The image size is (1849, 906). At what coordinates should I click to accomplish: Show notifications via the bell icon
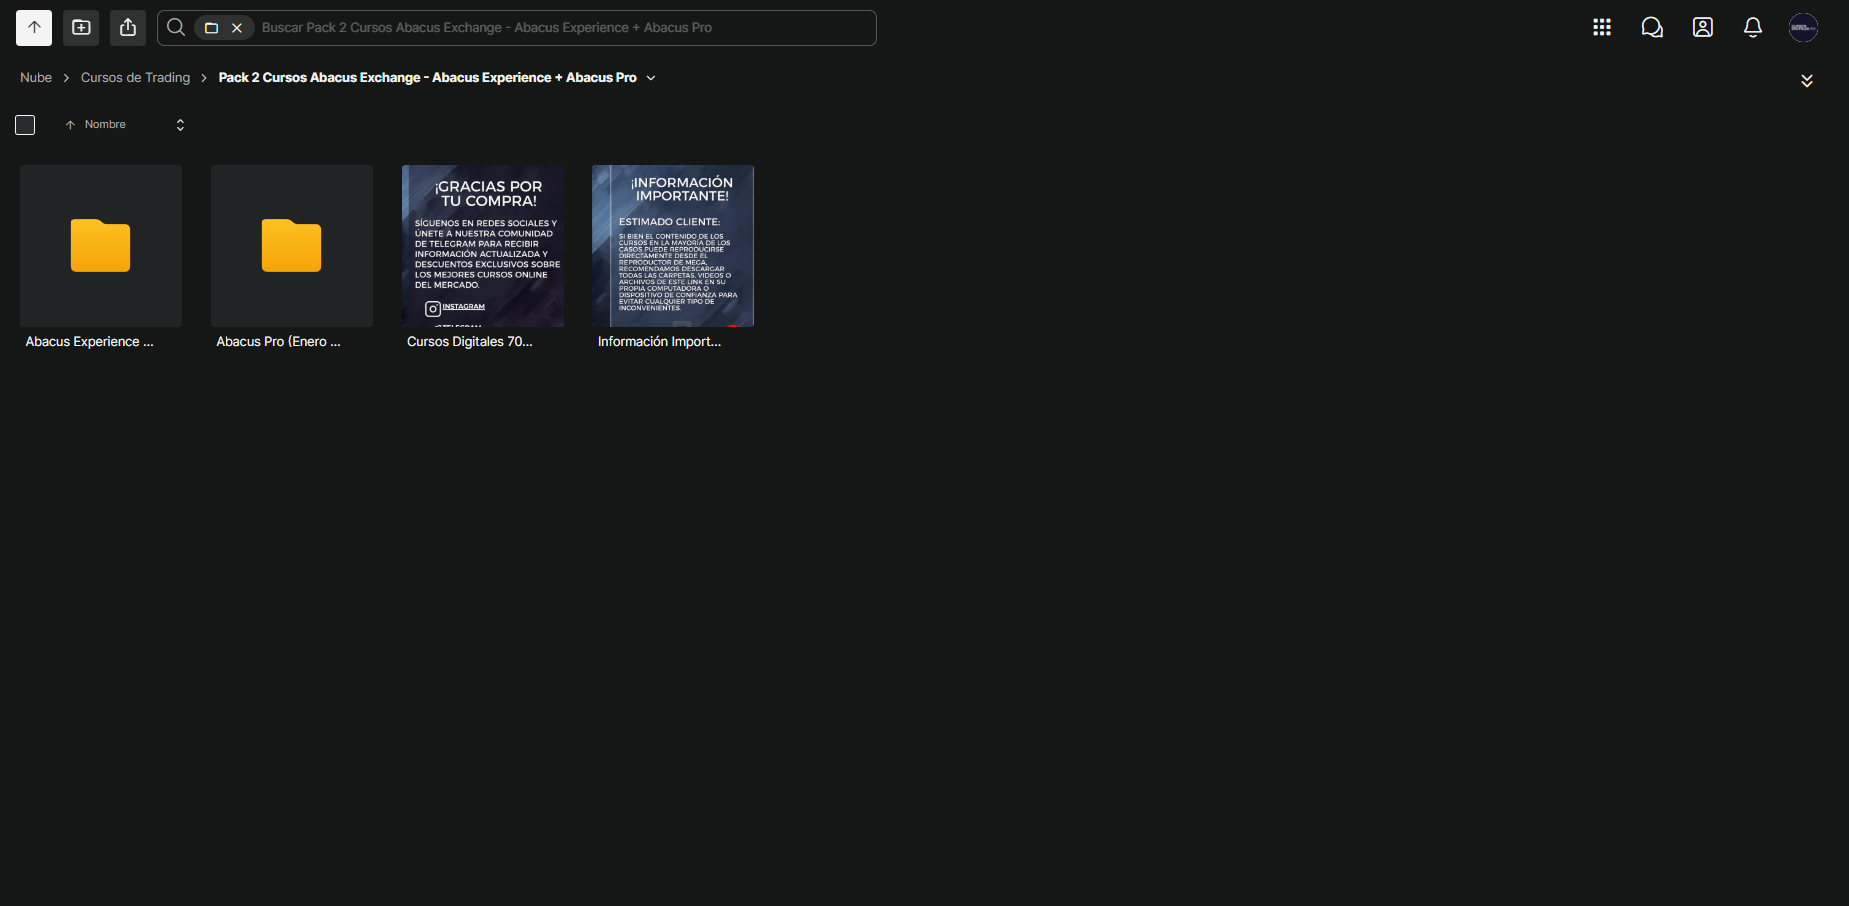[1753, 28]
